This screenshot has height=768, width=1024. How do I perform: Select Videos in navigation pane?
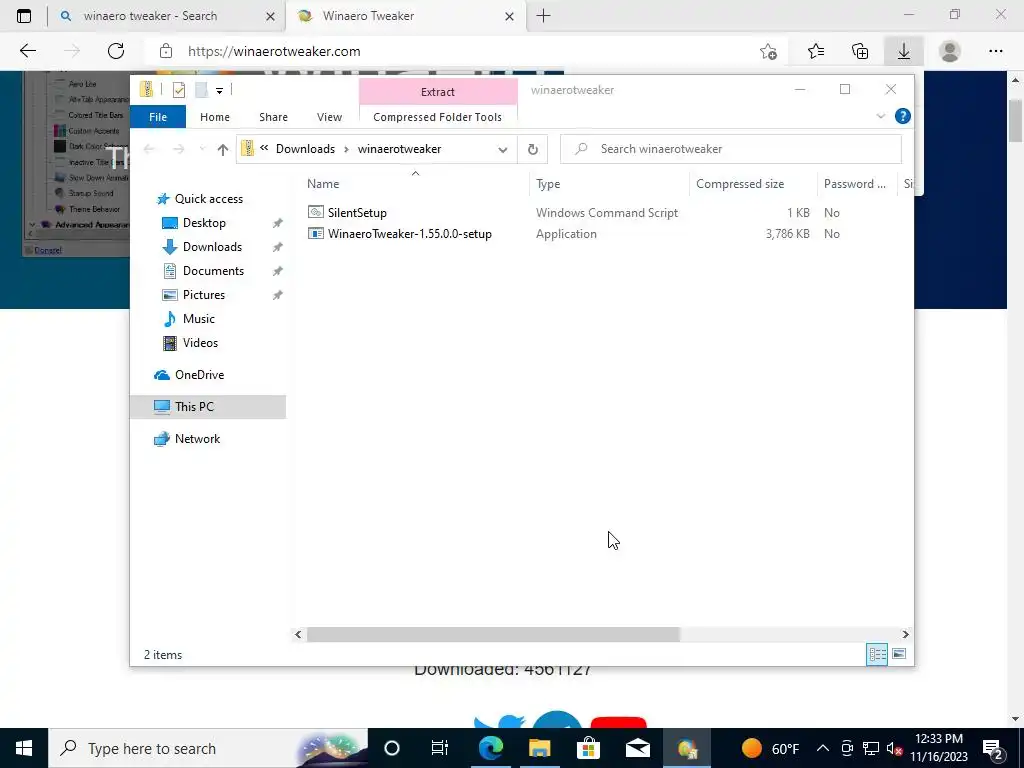tap(200, 343)
